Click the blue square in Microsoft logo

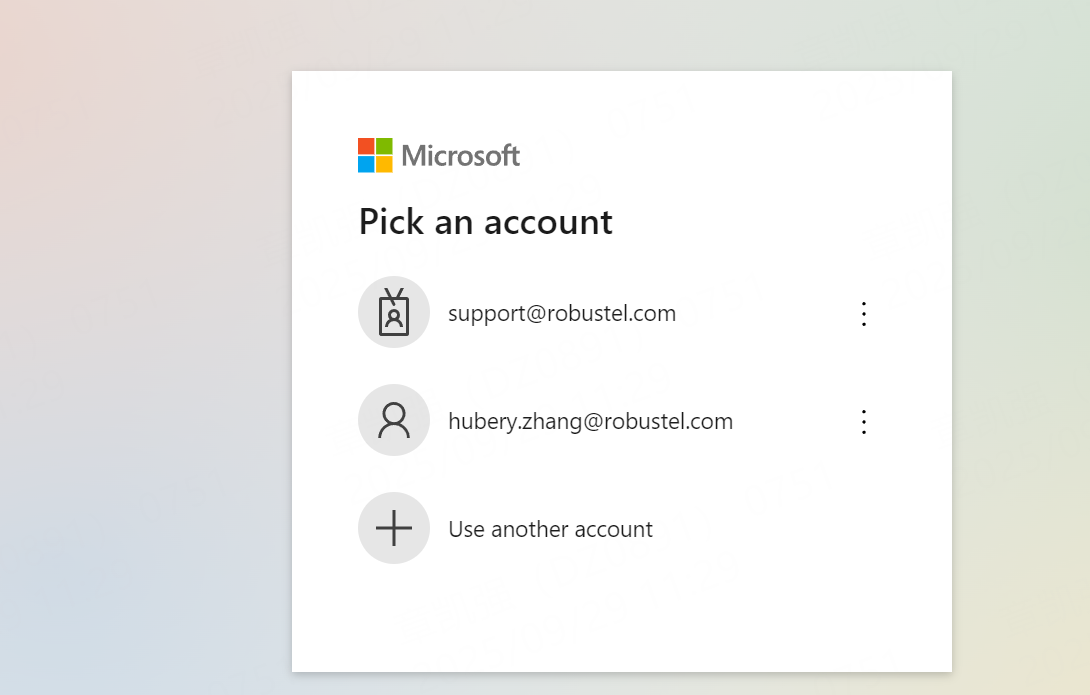[366, 164]
